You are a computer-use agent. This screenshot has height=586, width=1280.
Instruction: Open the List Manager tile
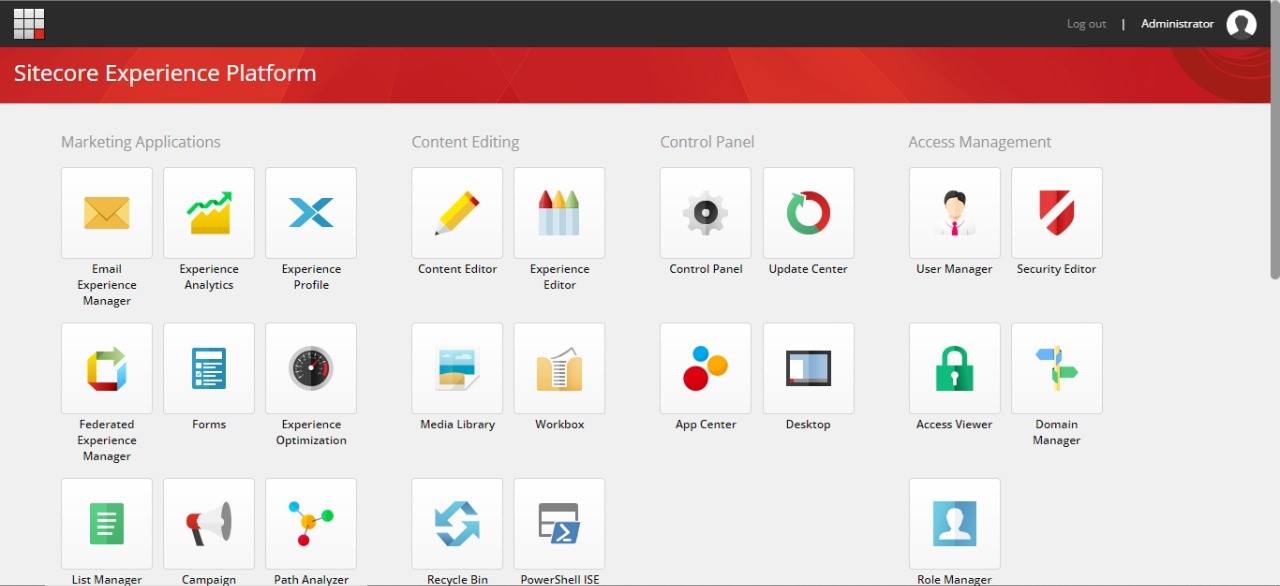[107, 524]
